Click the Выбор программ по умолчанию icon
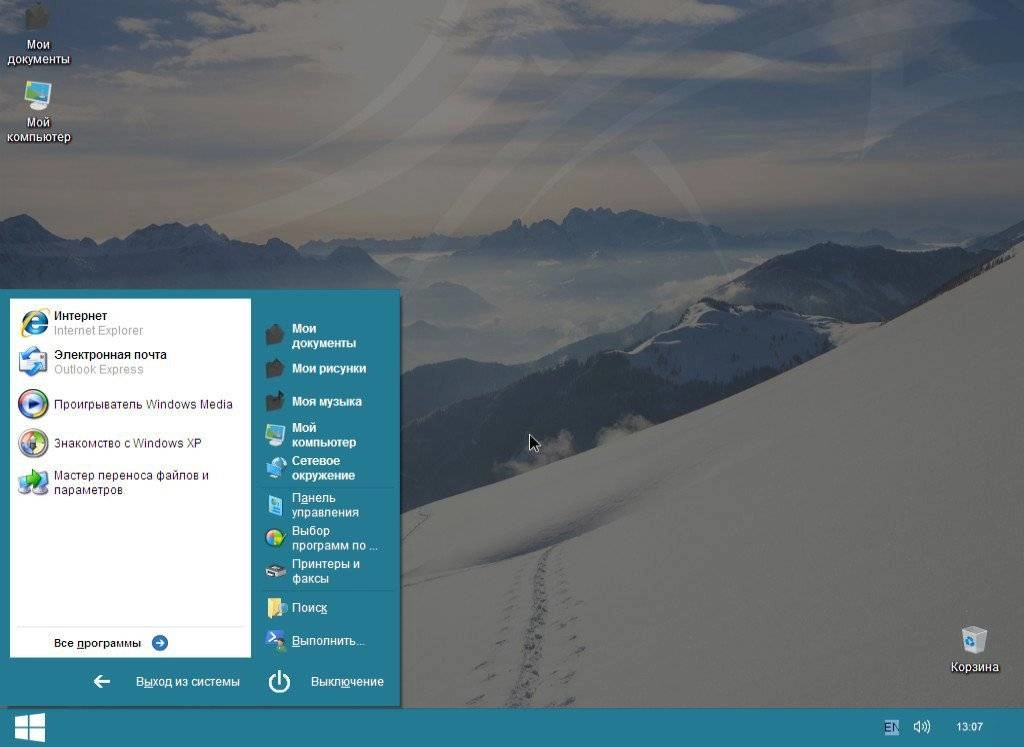The image size is (1024, 747). [x=275, y=537]
